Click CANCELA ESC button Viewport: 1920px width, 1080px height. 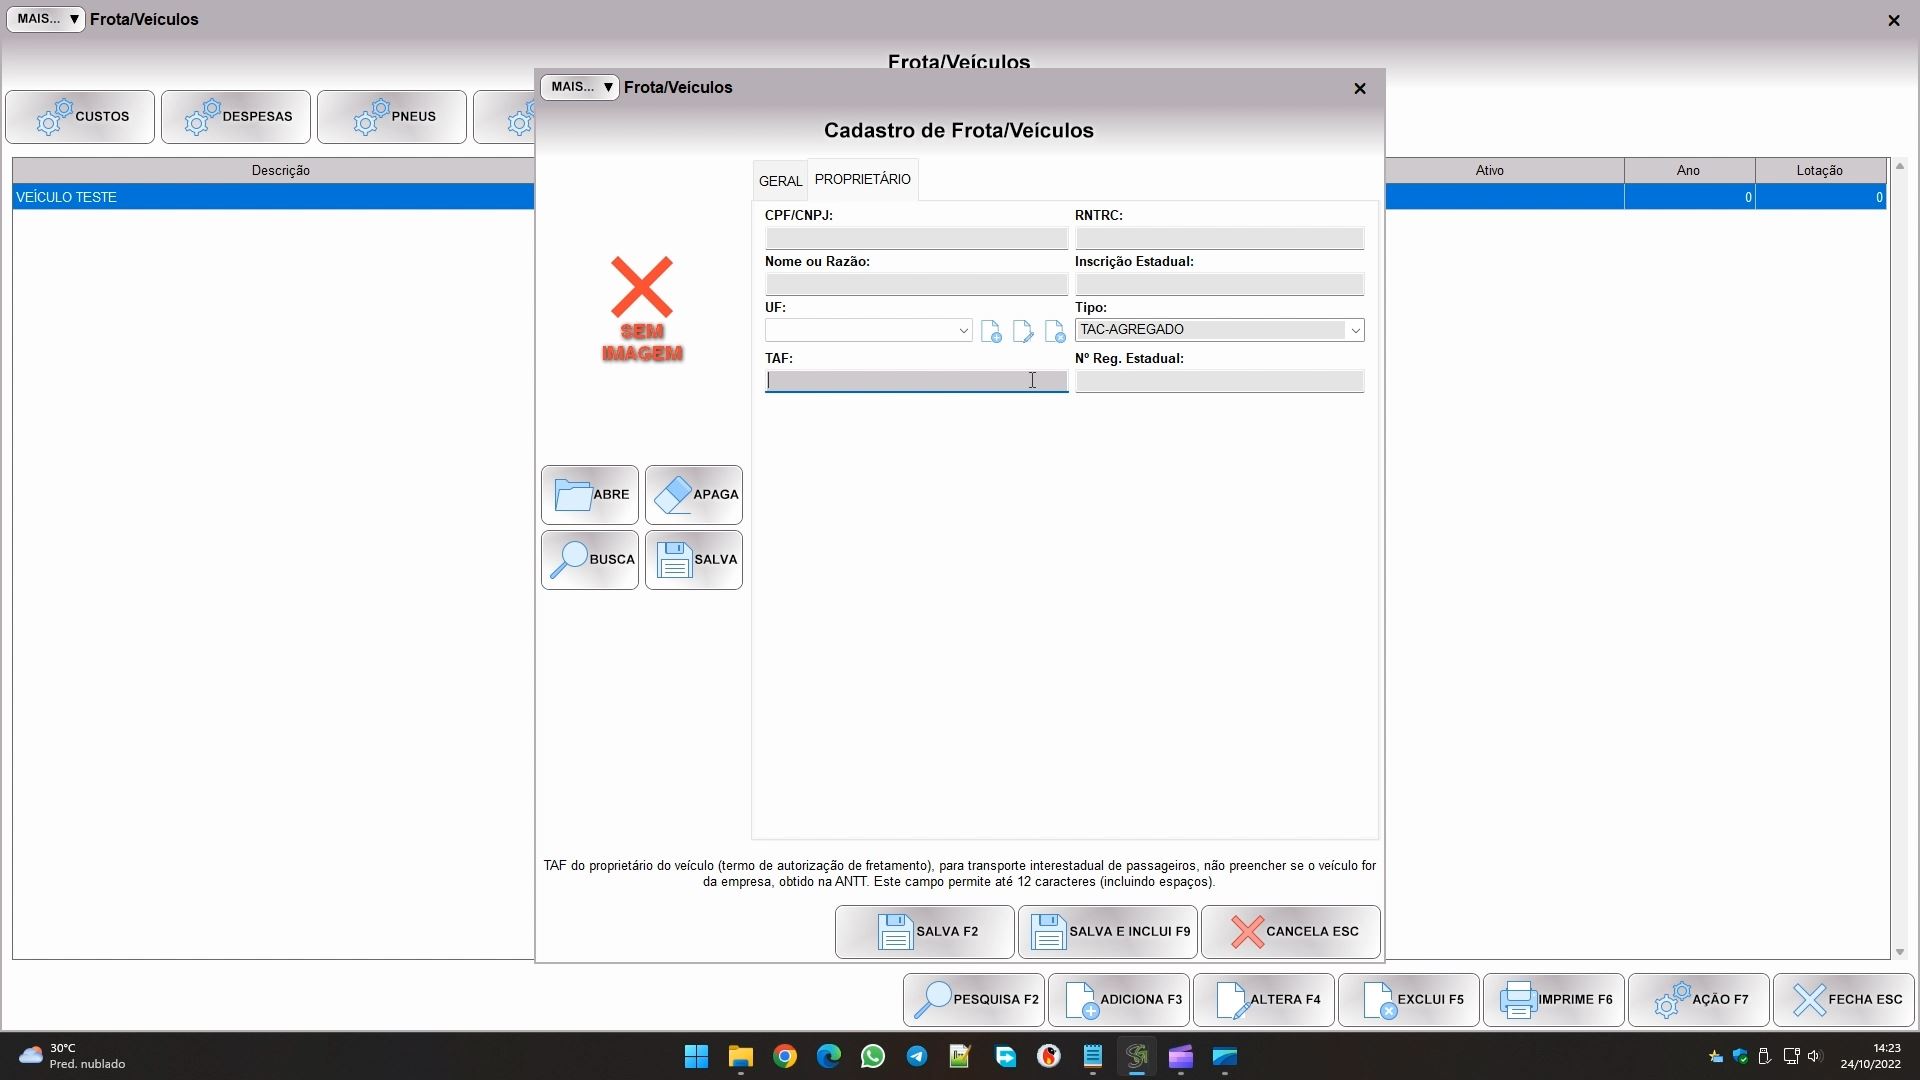1291,932
